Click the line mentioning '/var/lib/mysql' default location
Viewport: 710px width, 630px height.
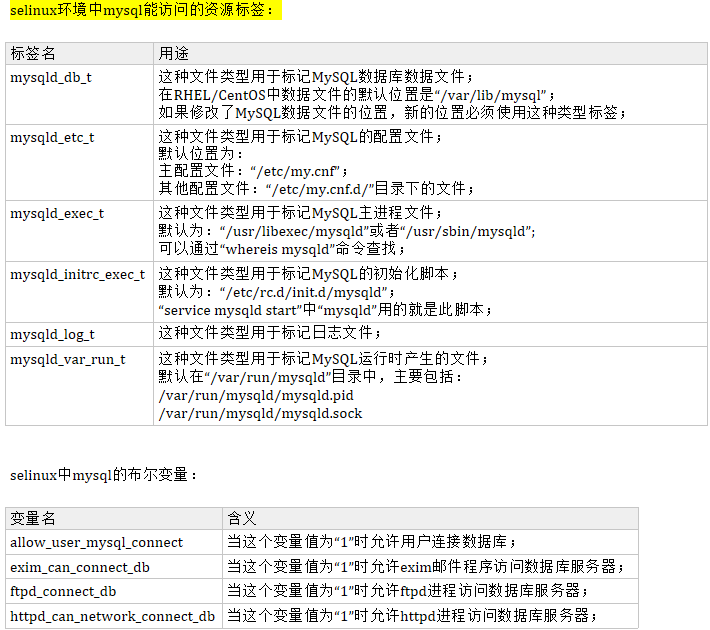coord(356,95)
